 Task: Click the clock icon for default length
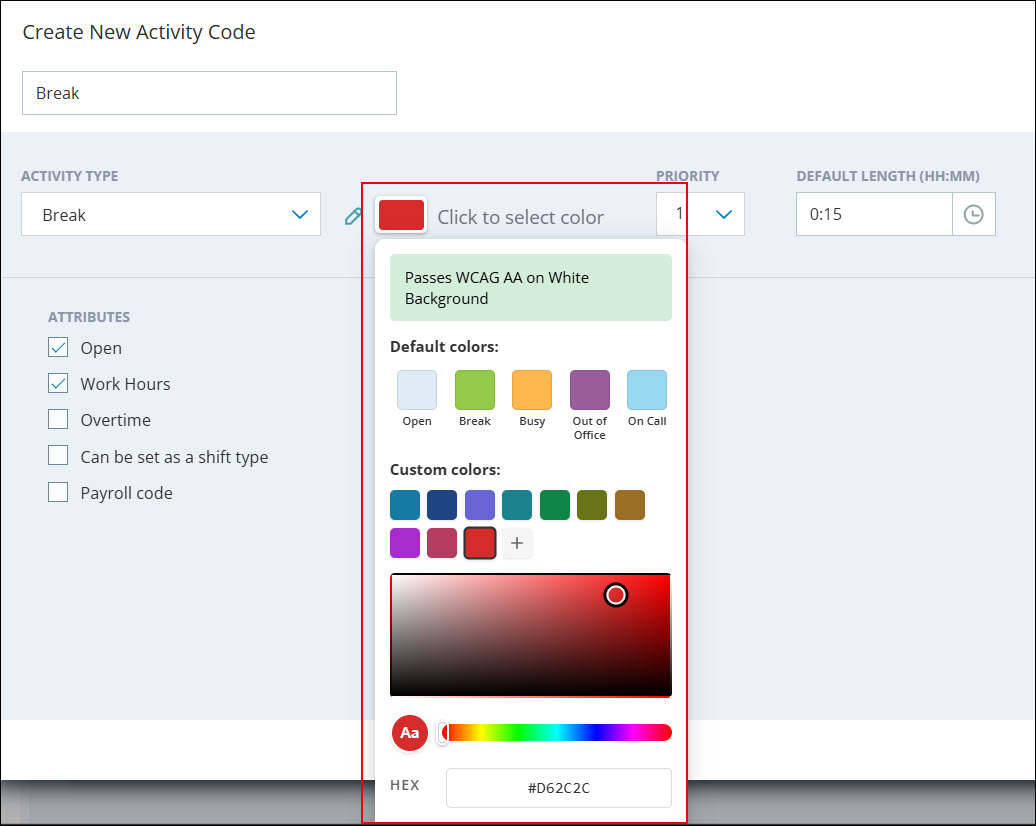pos(973,215)
